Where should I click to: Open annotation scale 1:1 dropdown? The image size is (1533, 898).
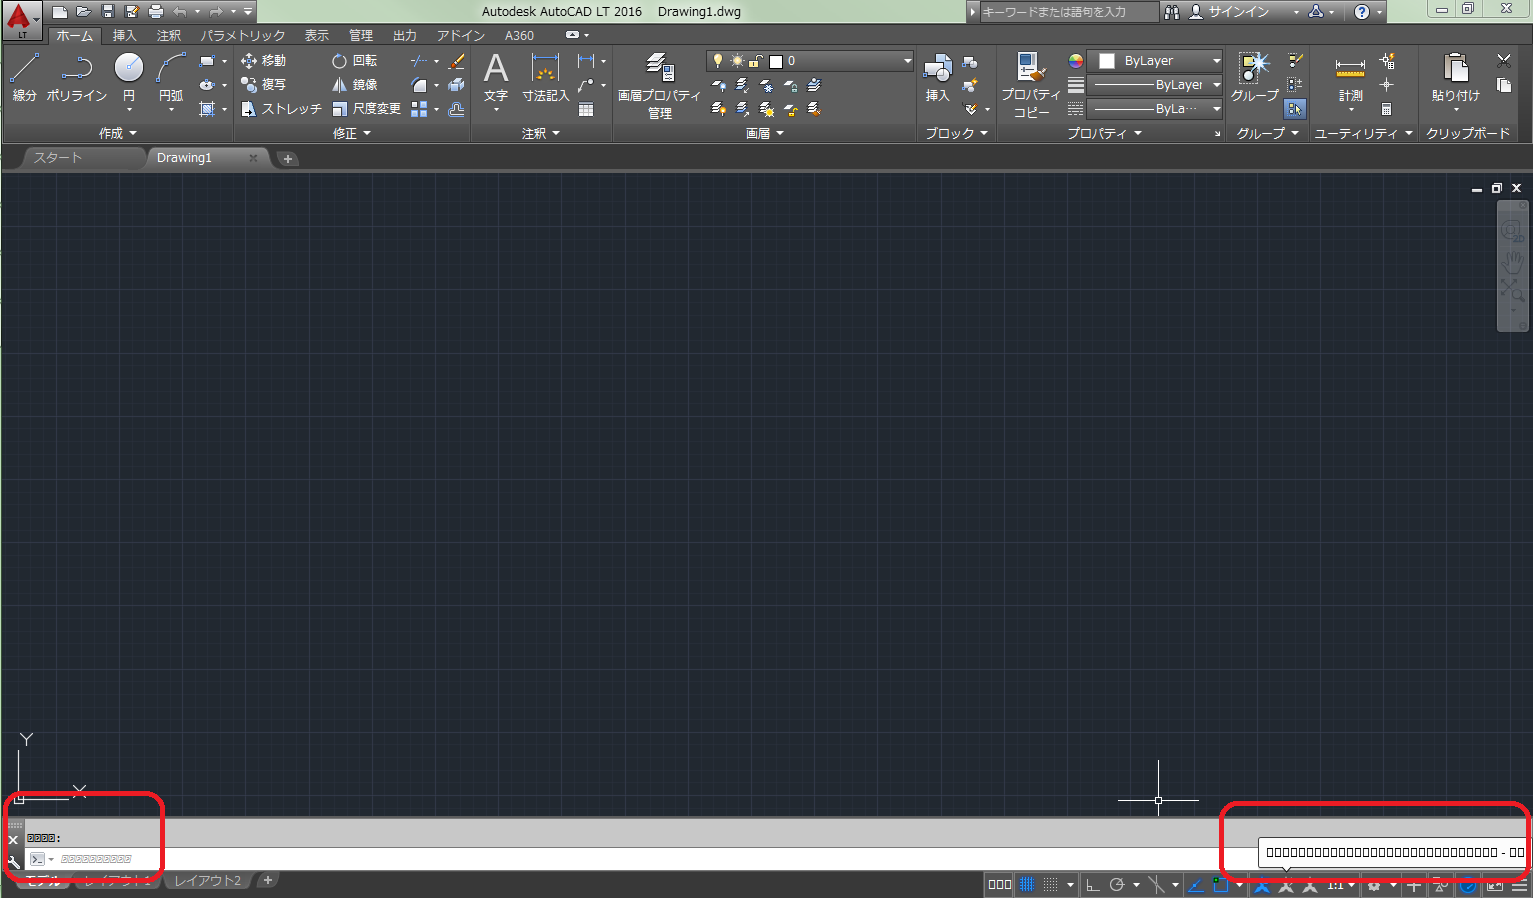[1341, 885]
